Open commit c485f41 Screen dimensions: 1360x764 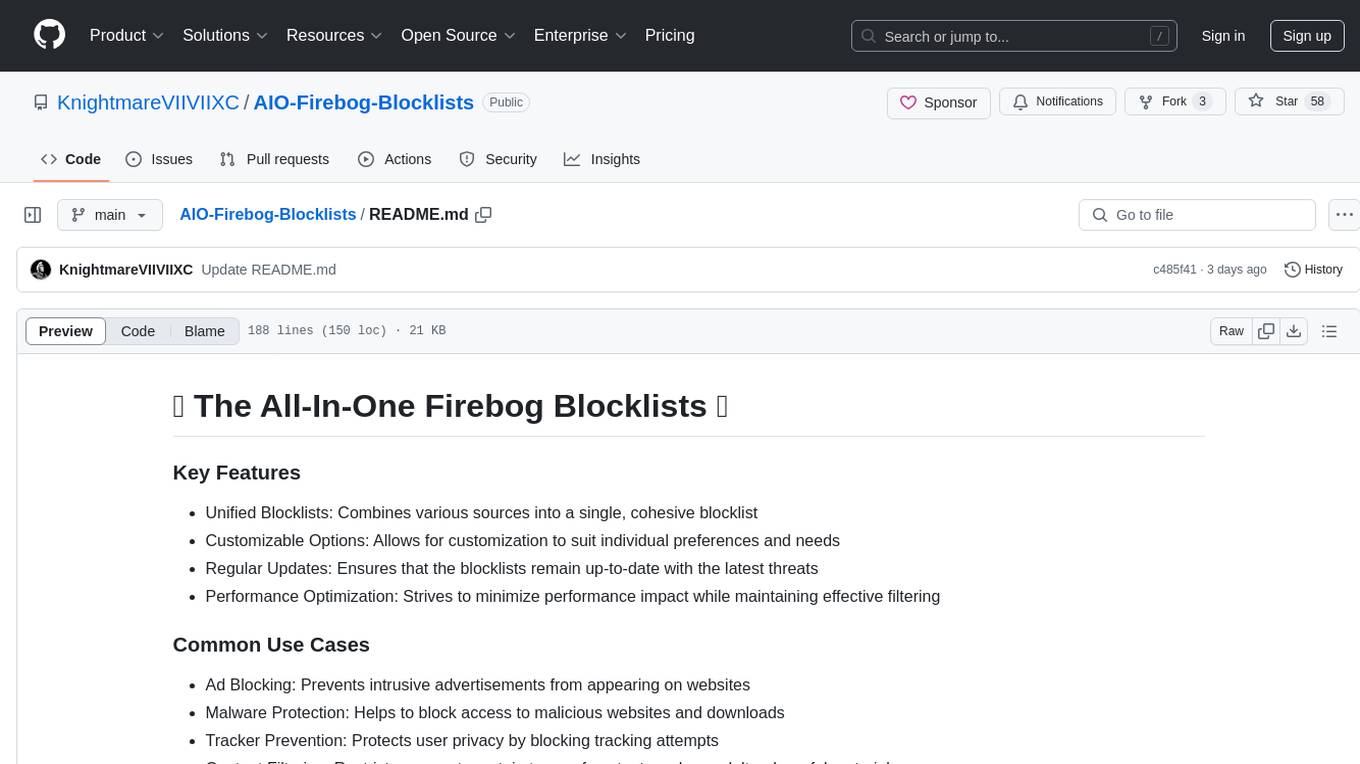tap(1174, 270)
